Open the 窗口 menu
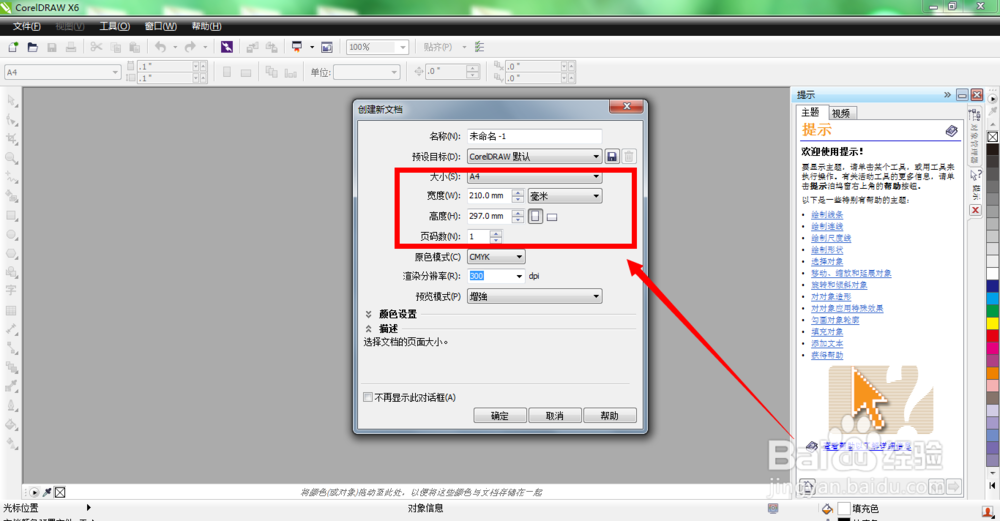This screenshot has width=1000, height=521. tap(161, 26)
